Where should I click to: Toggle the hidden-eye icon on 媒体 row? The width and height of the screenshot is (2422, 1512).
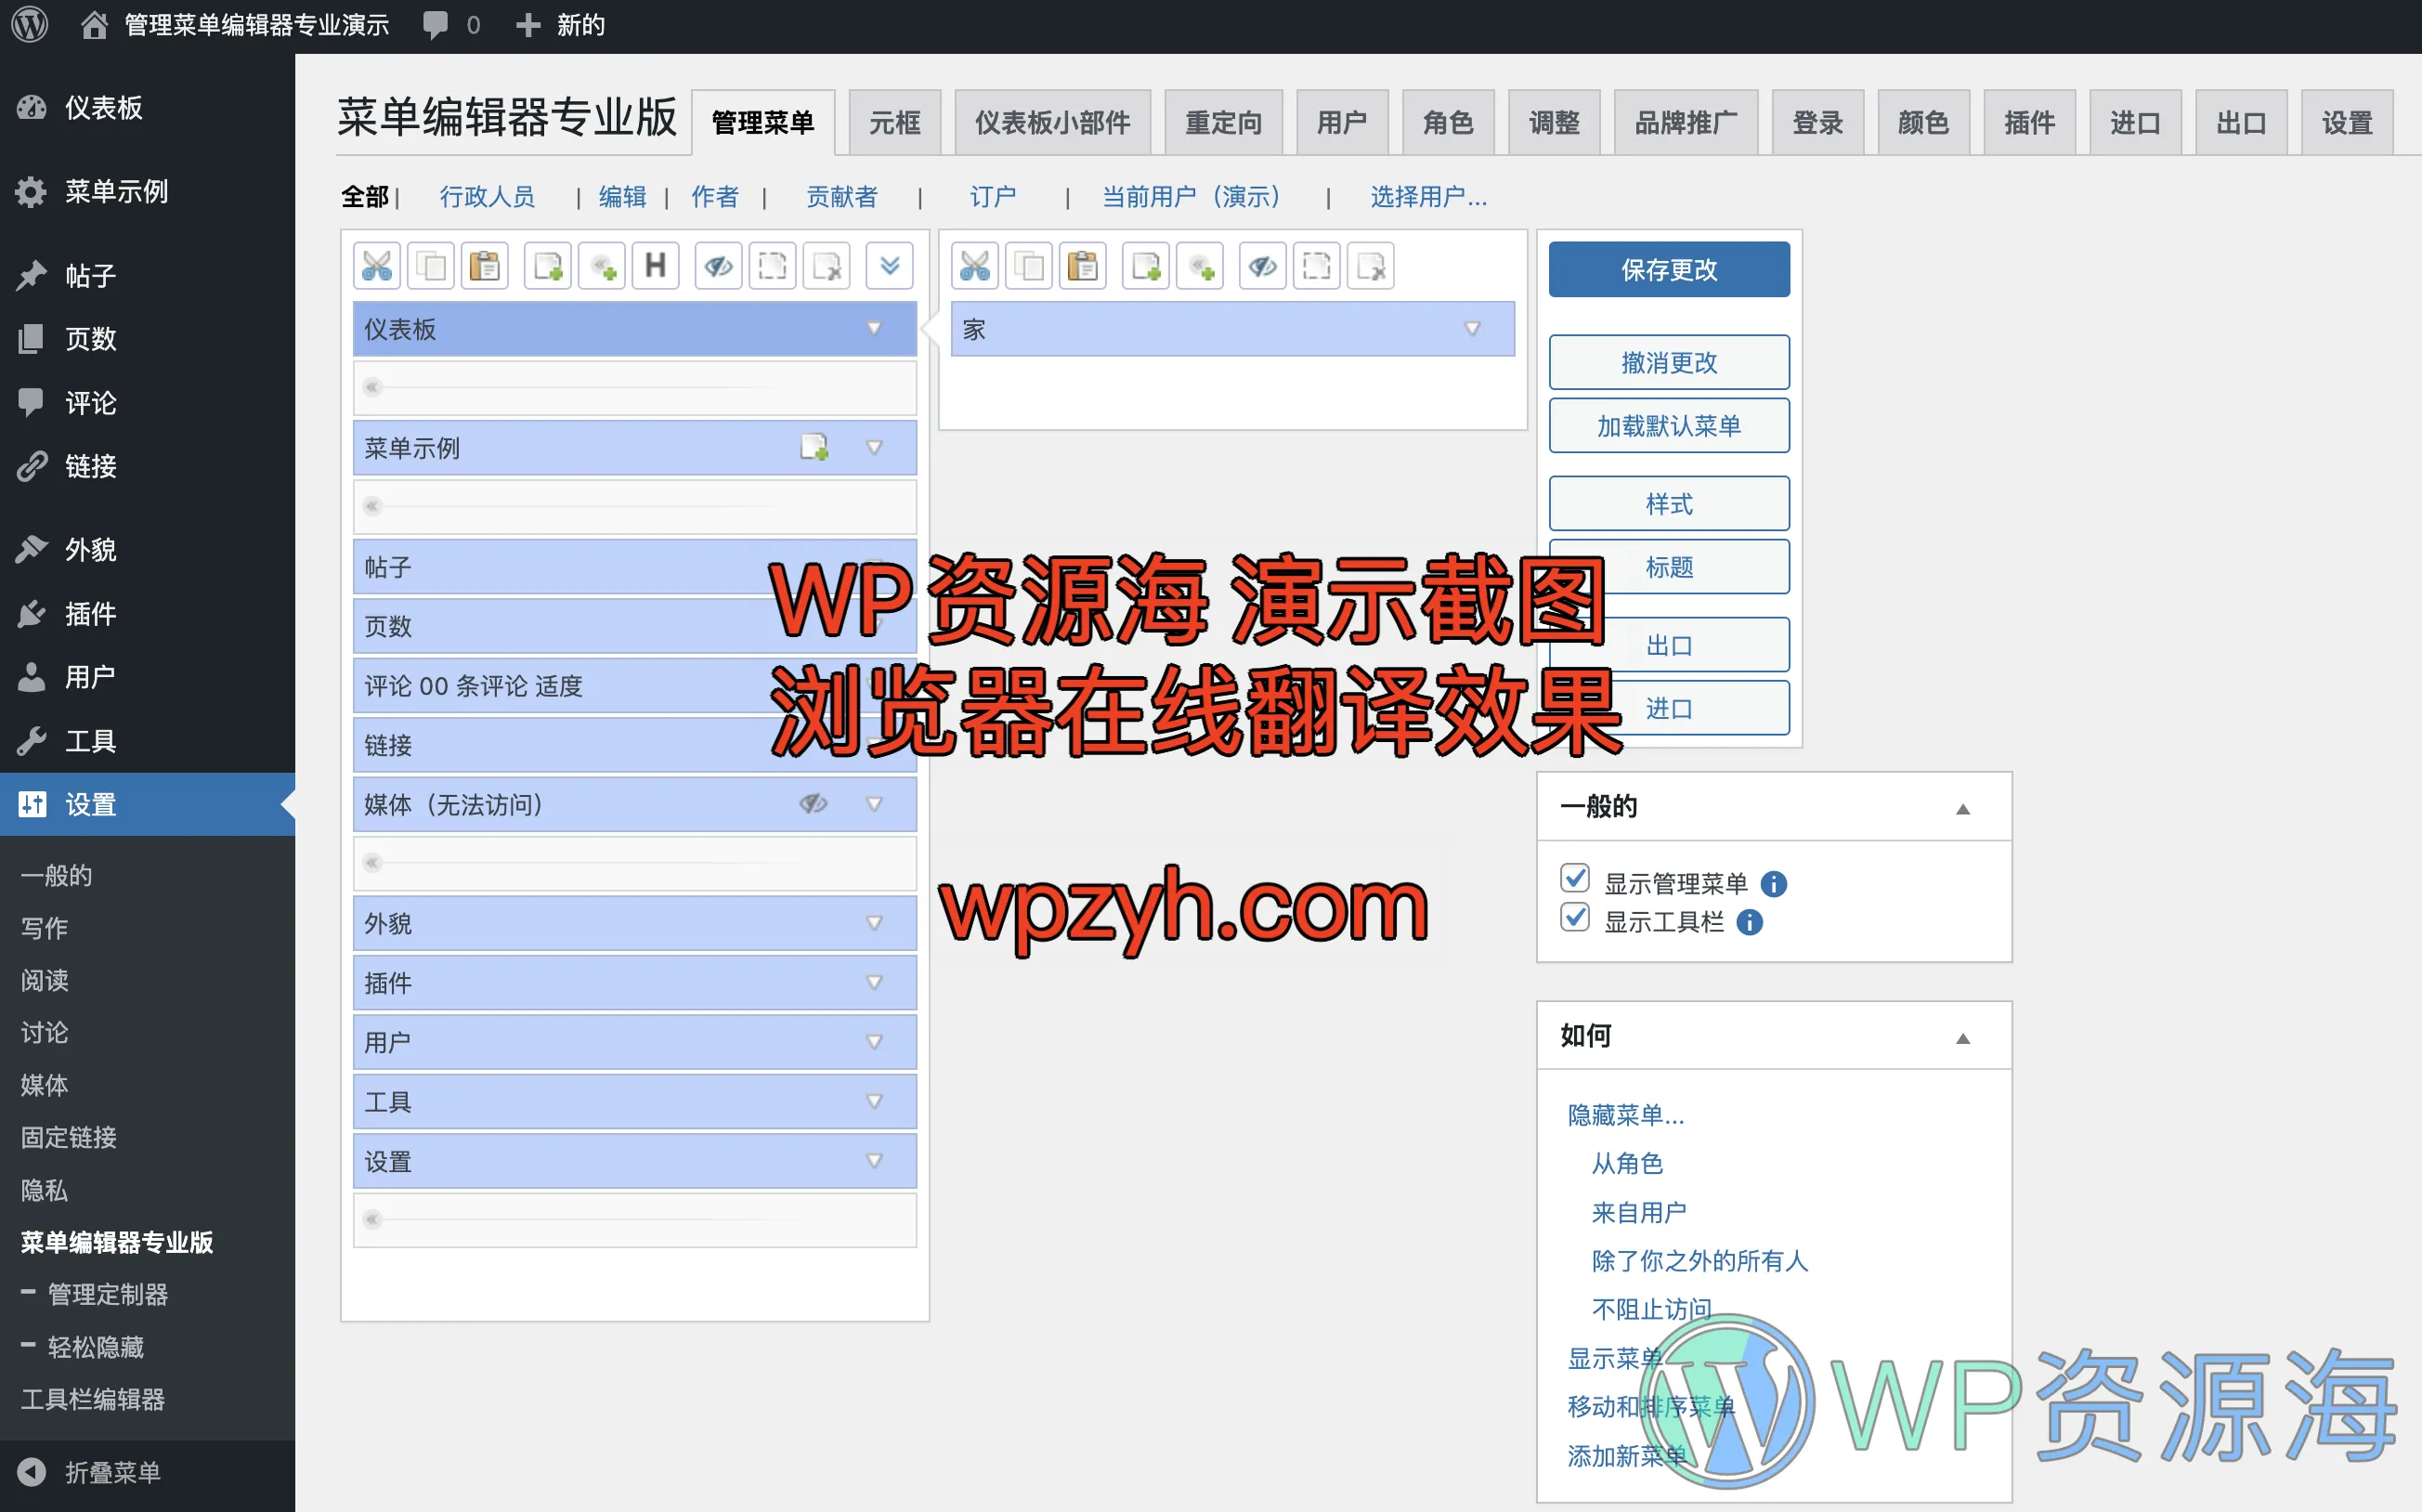(814, 804)
